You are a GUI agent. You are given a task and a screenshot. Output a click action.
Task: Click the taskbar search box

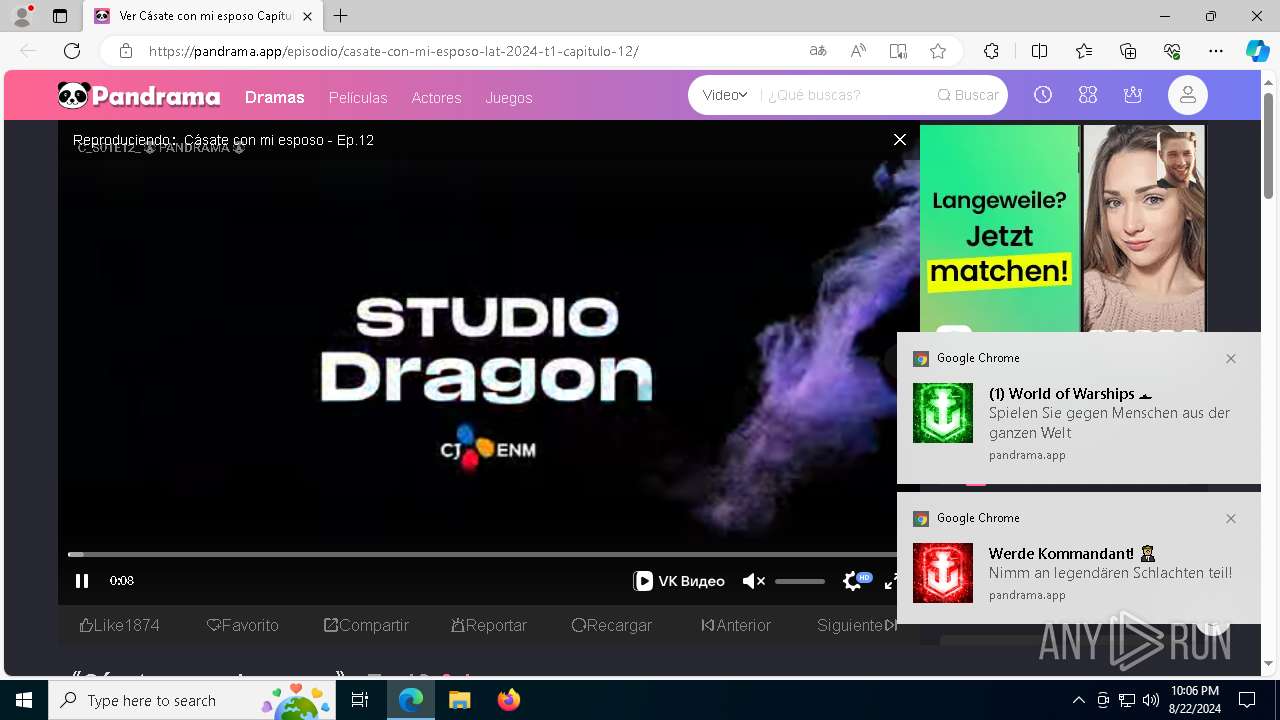coord(191,700)
